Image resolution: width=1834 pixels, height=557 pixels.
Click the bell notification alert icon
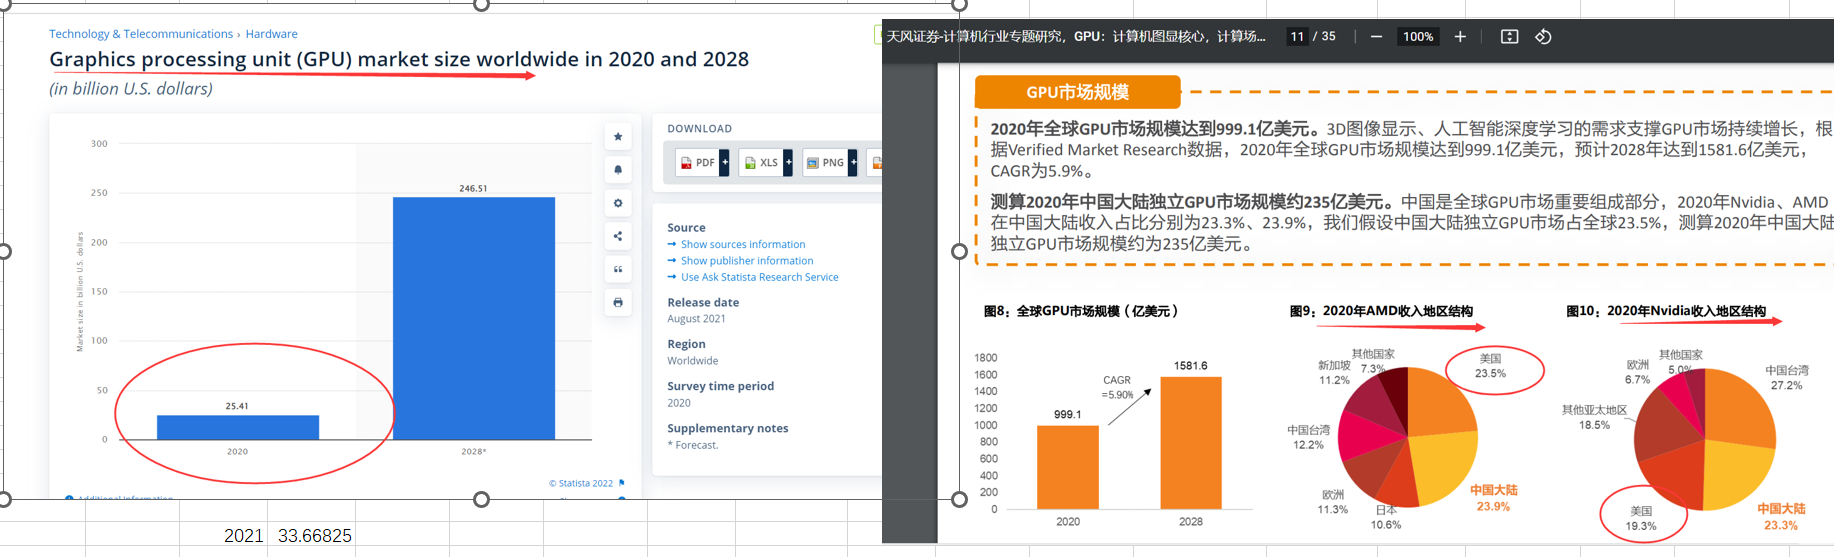(x=618, y=170)
